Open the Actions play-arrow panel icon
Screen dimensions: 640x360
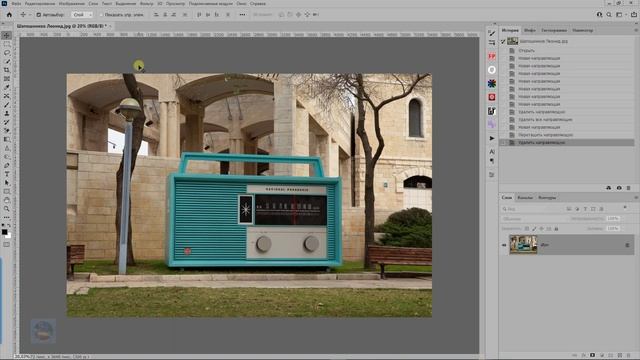pos(492,138)
